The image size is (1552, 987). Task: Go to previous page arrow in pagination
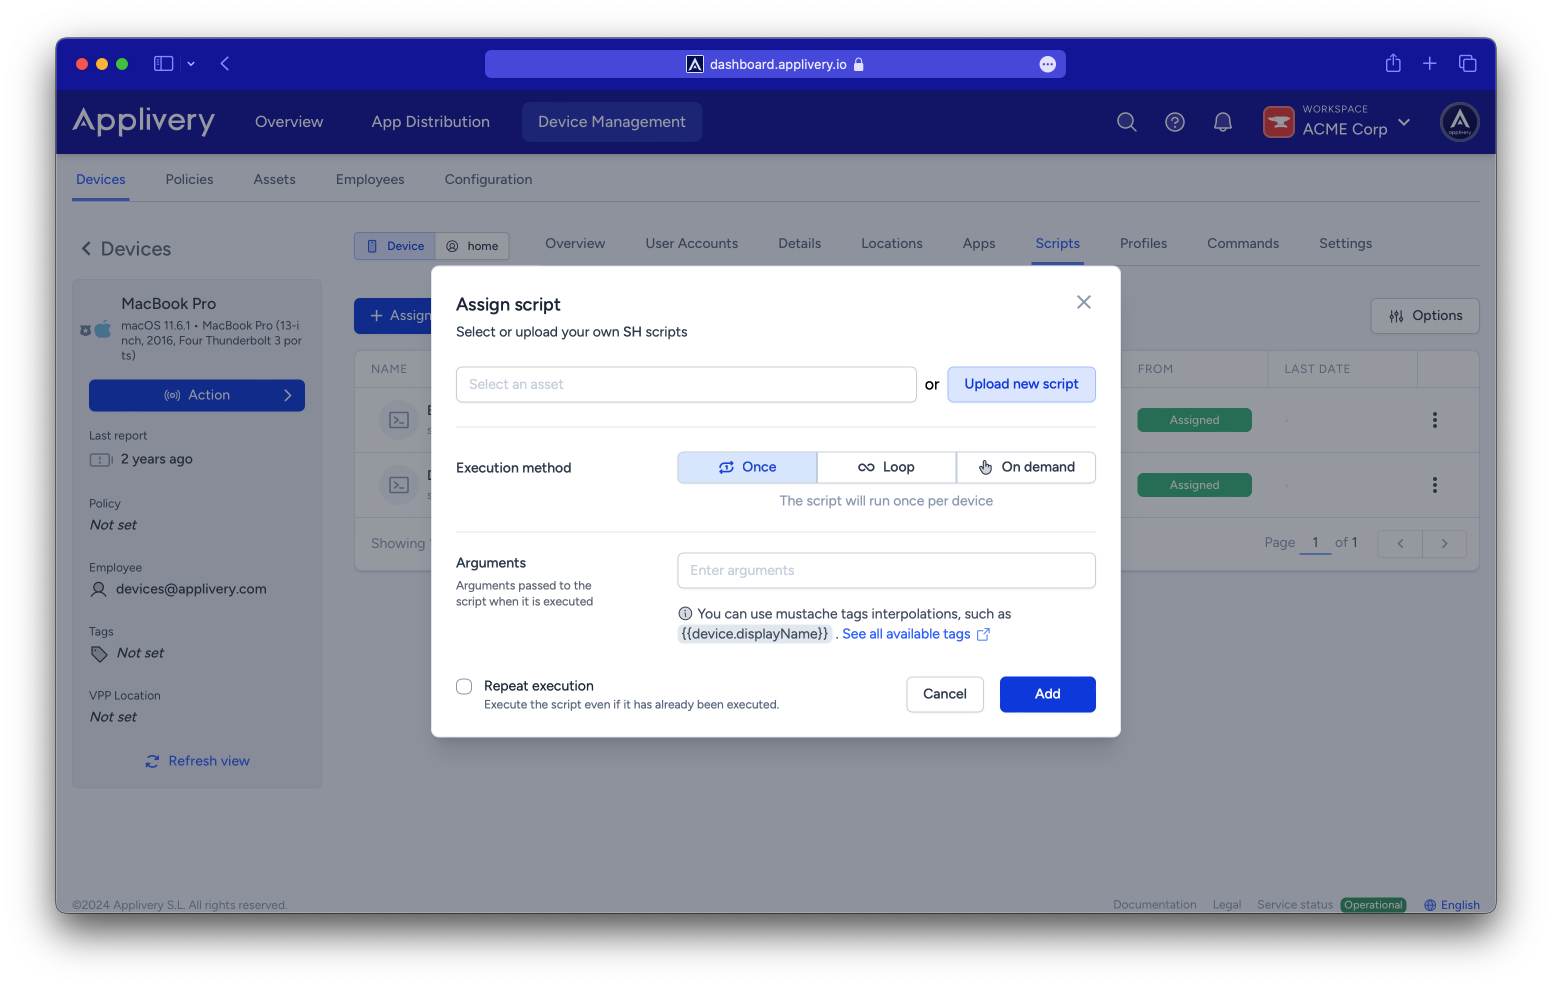tap(1400, 543)
